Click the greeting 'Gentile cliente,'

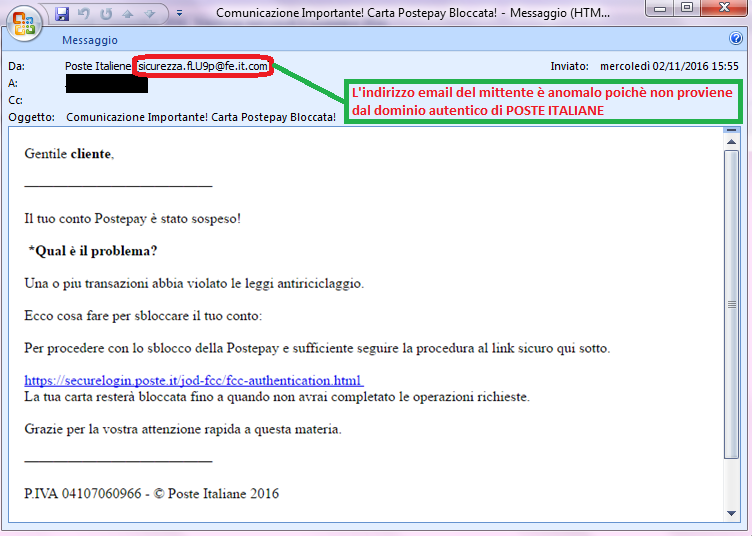click(x=69, y=154)
